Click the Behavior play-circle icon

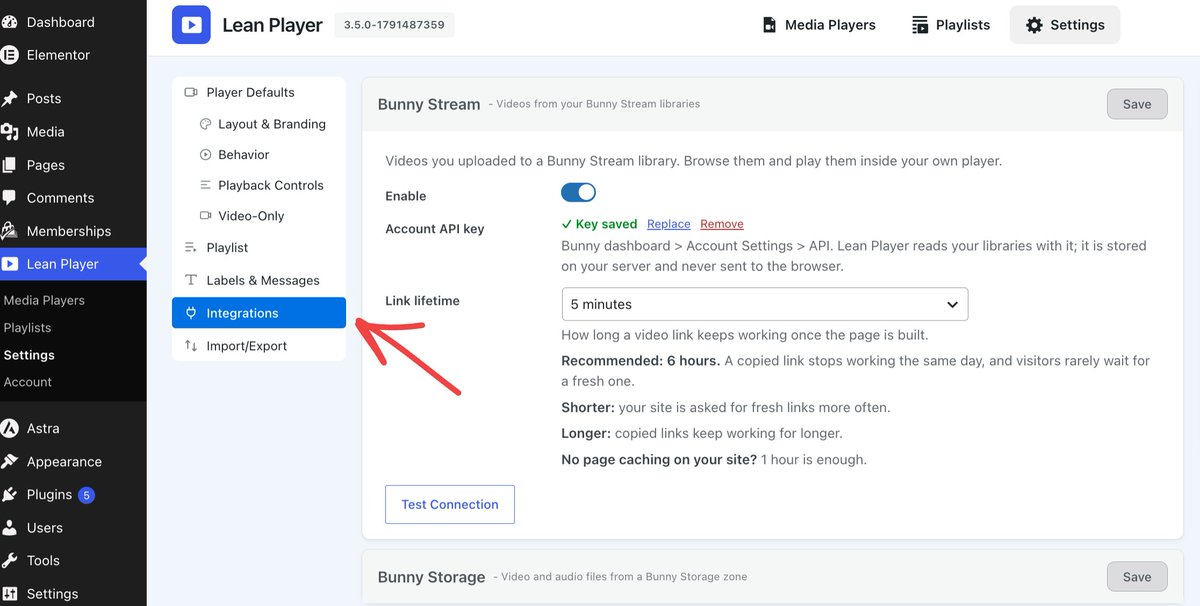(206, 154)
